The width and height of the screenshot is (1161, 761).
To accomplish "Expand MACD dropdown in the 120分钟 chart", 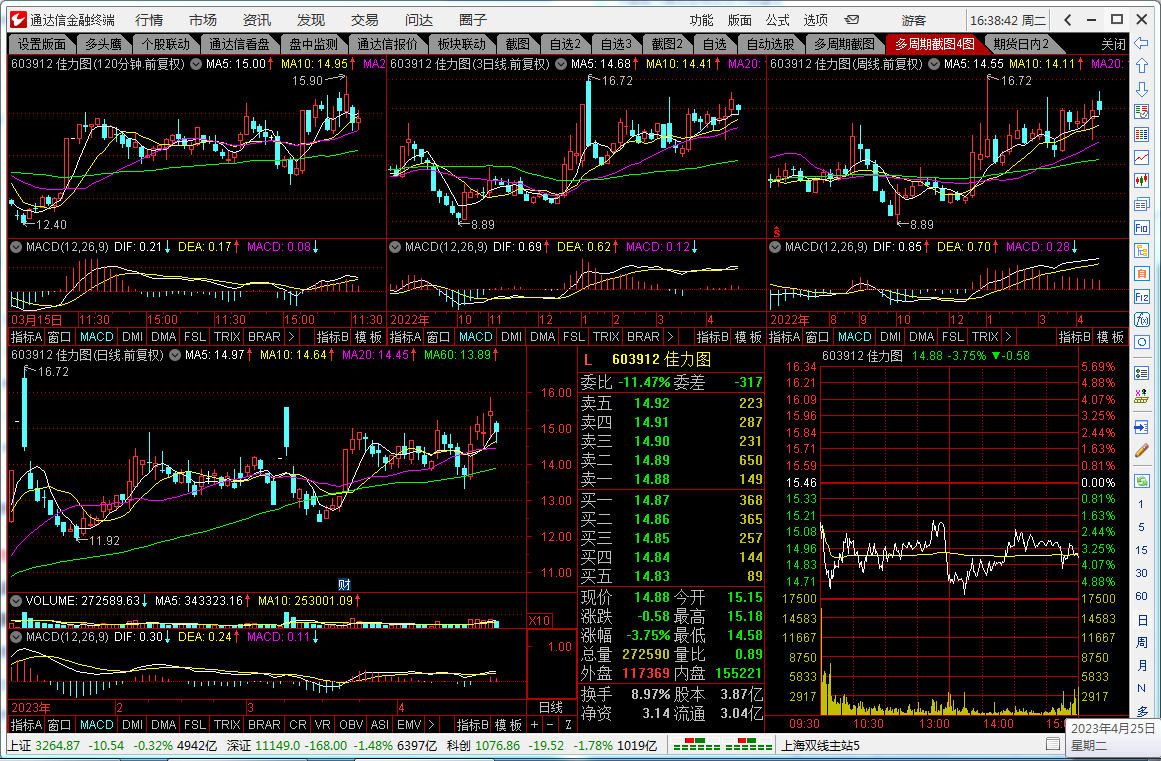I will coord(16,247).
